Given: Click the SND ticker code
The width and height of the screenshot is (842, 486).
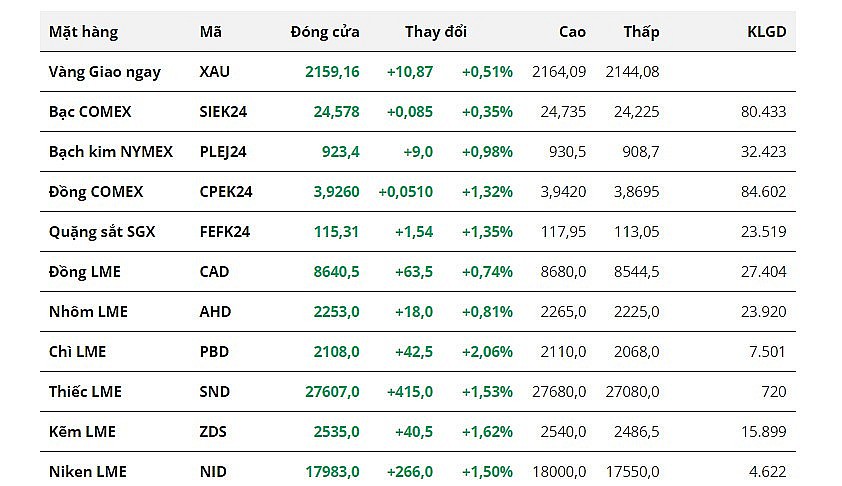Looking at the screenshot, I should [x=215, y=392].
